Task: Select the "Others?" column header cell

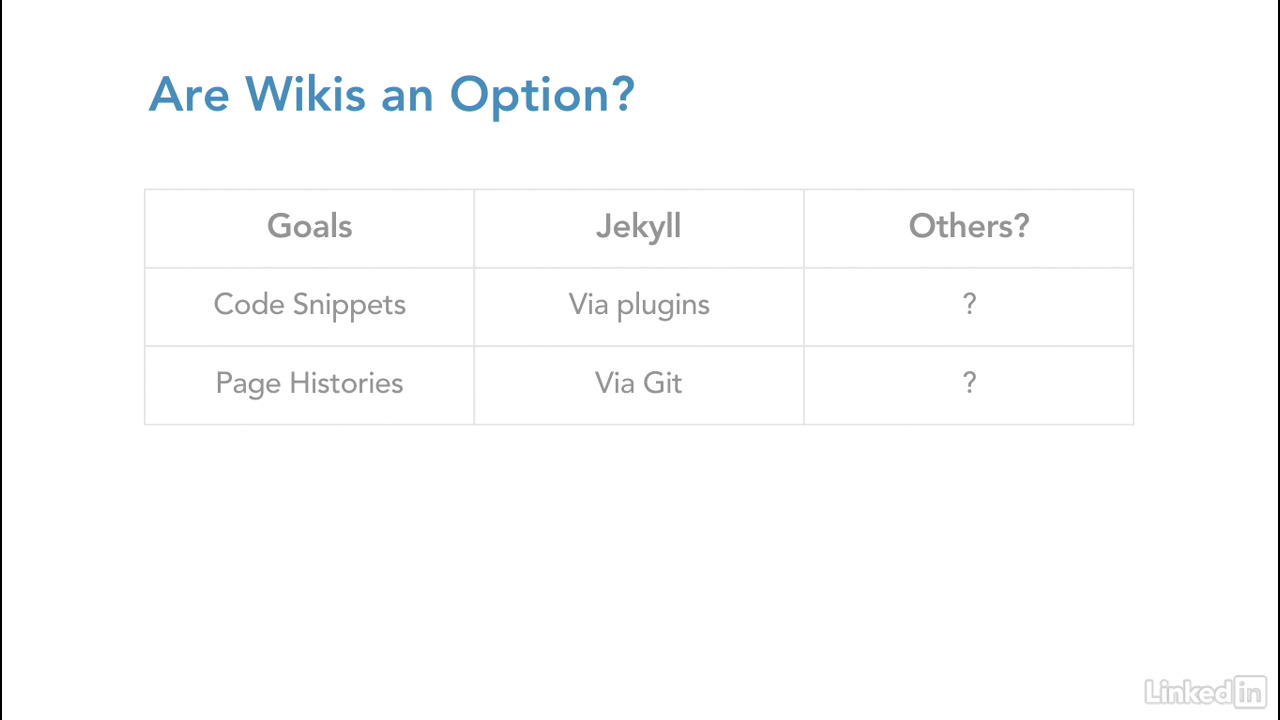Action: (x=968, y=226)
